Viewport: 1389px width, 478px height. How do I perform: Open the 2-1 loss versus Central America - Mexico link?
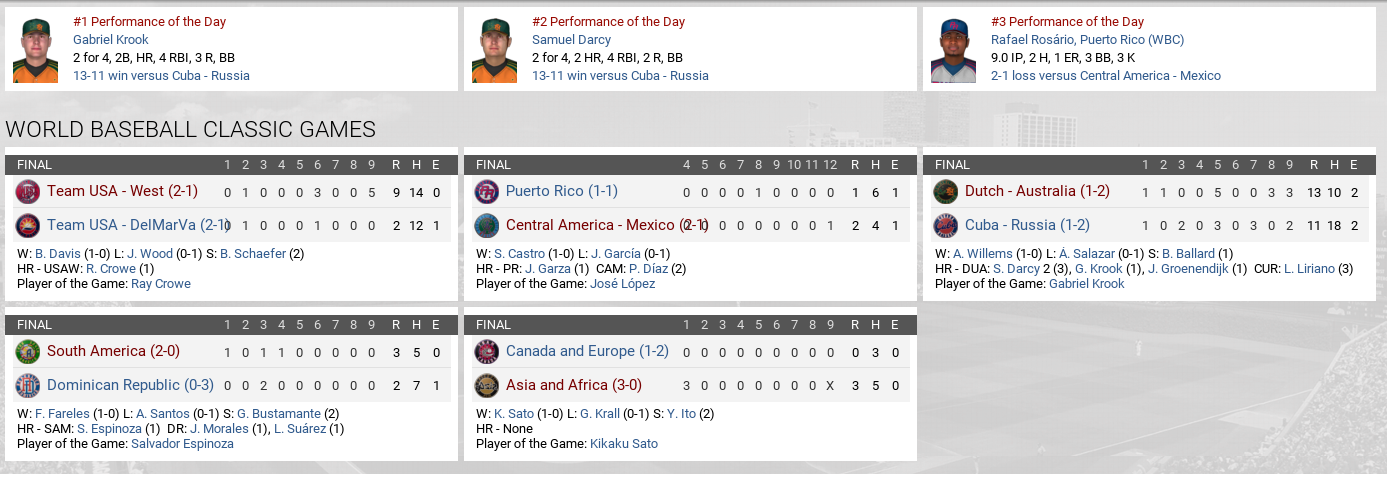click(x=1105, y=76)
